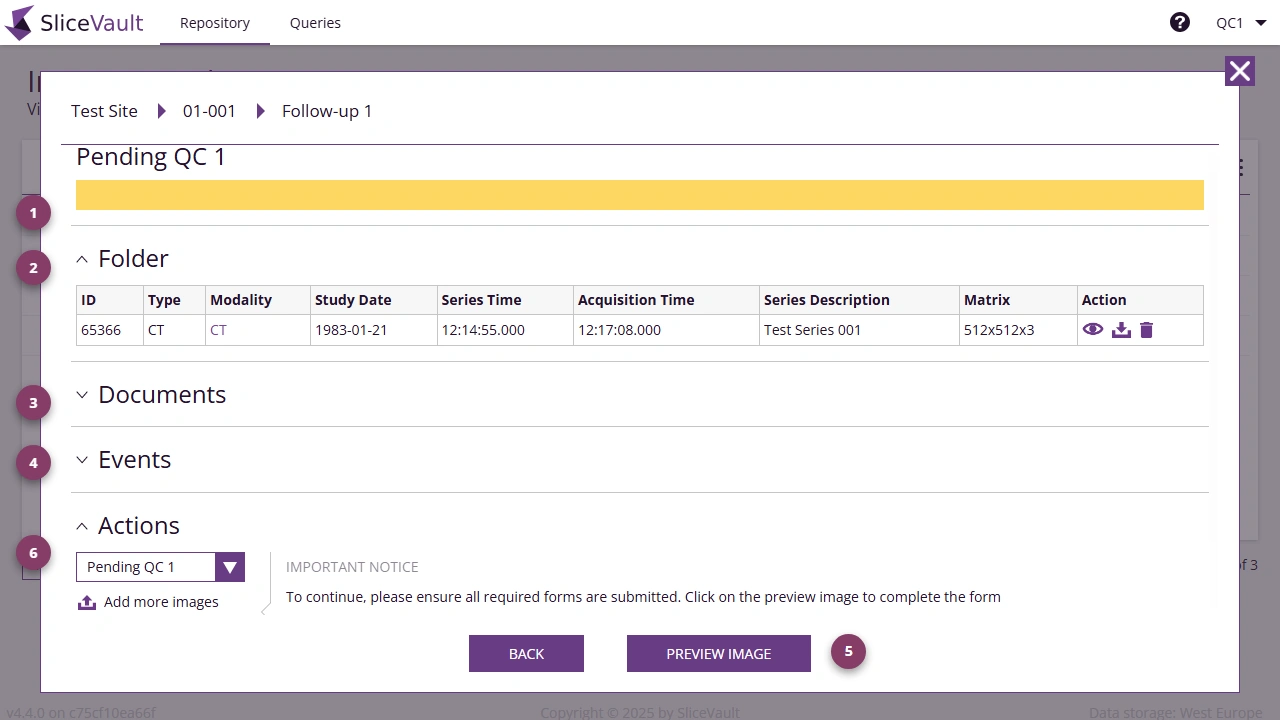The width and height of the screenshot is (1280, 720).
Task: Click the IMPORTANT NOTICE label
Action: (x=352, y=567)
